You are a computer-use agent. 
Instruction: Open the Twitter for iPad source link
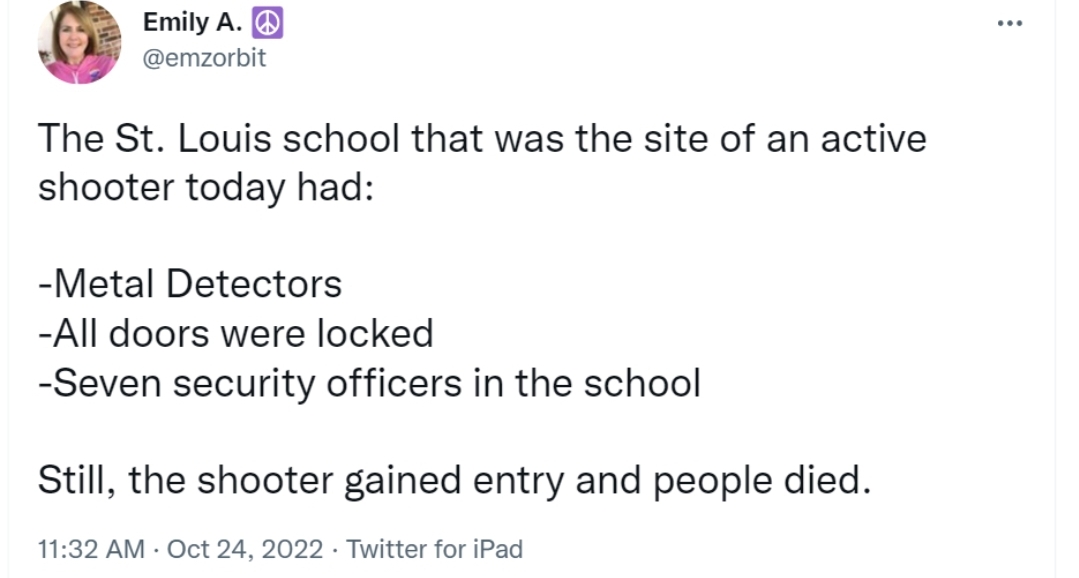coord(434,549)
